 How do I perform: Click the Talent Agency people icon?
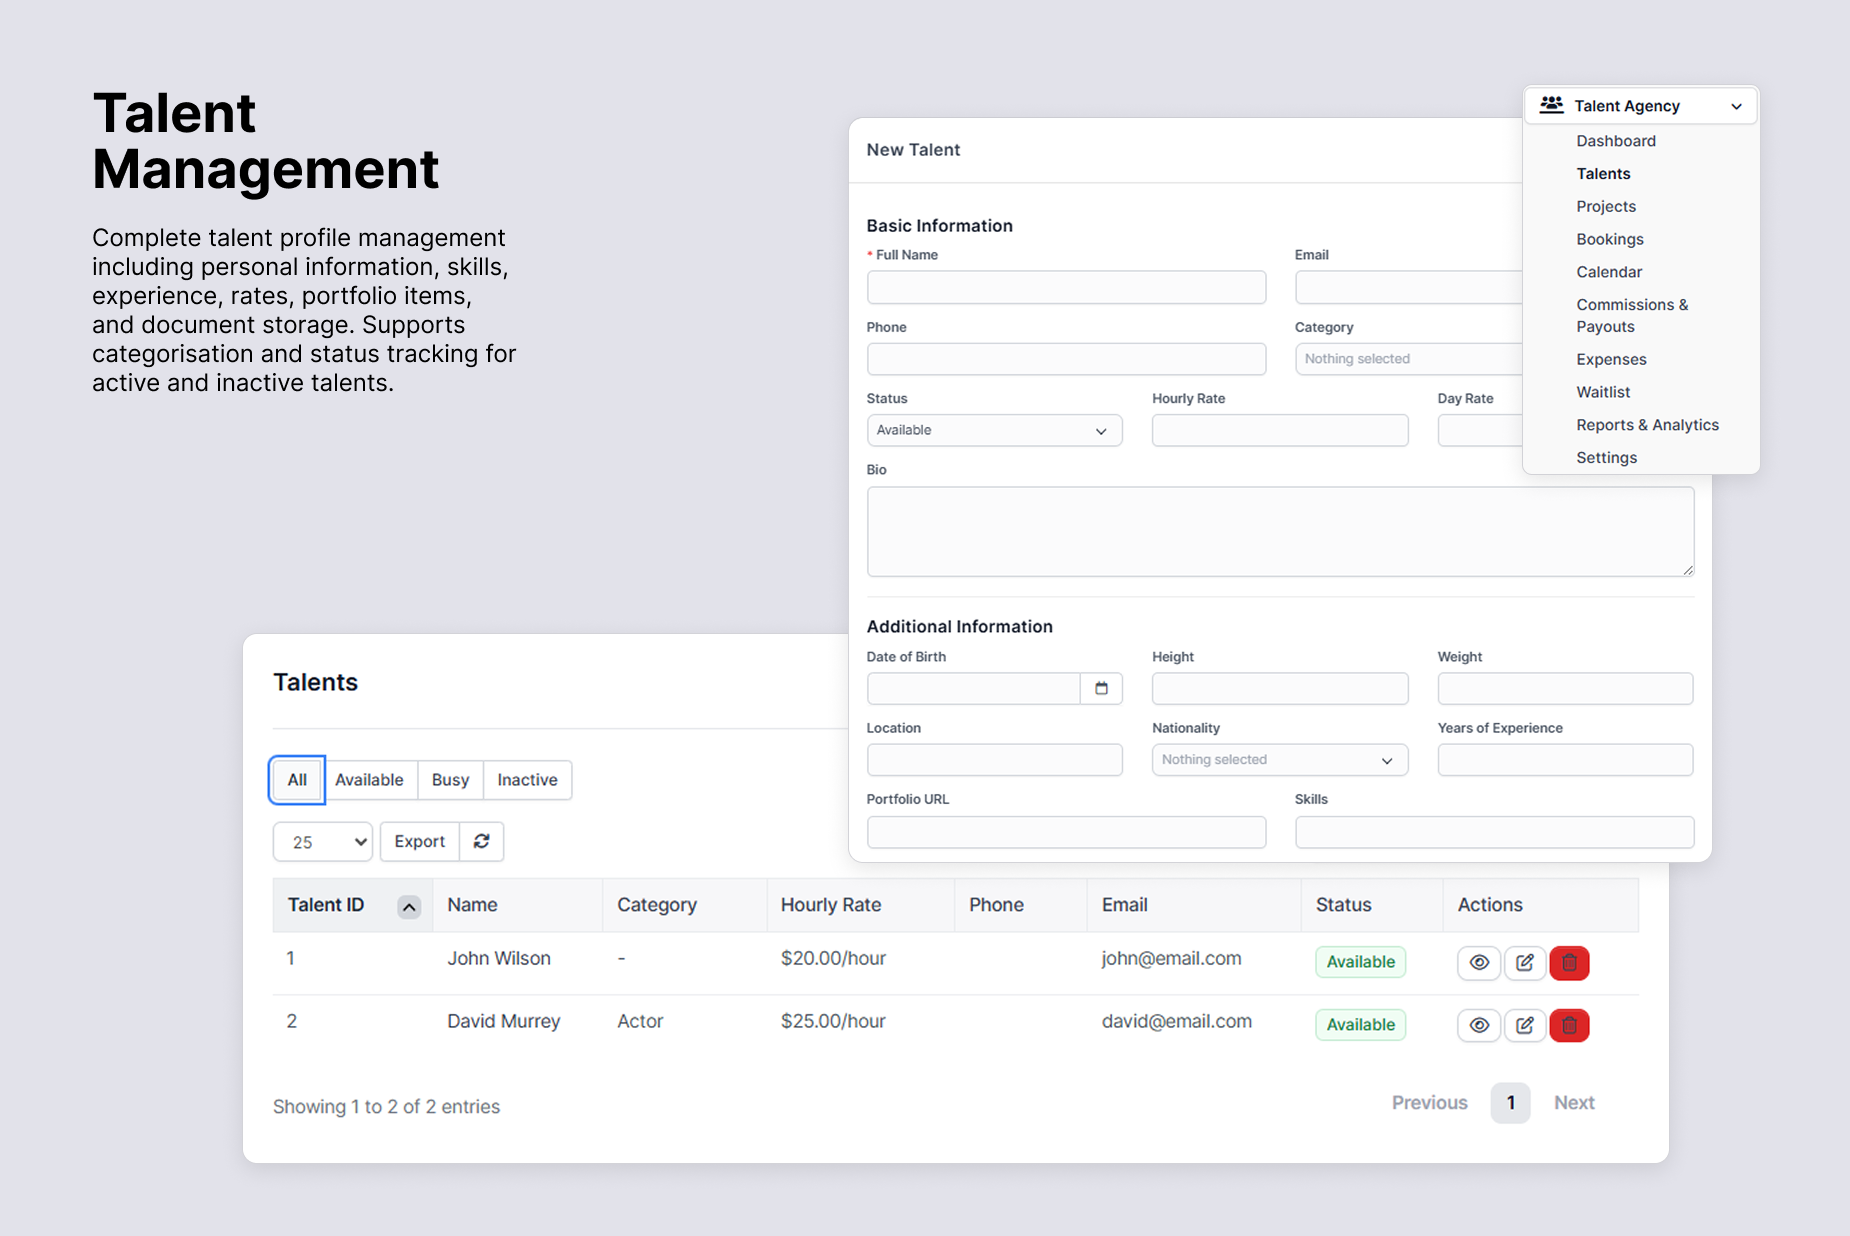pos(1551,105)
